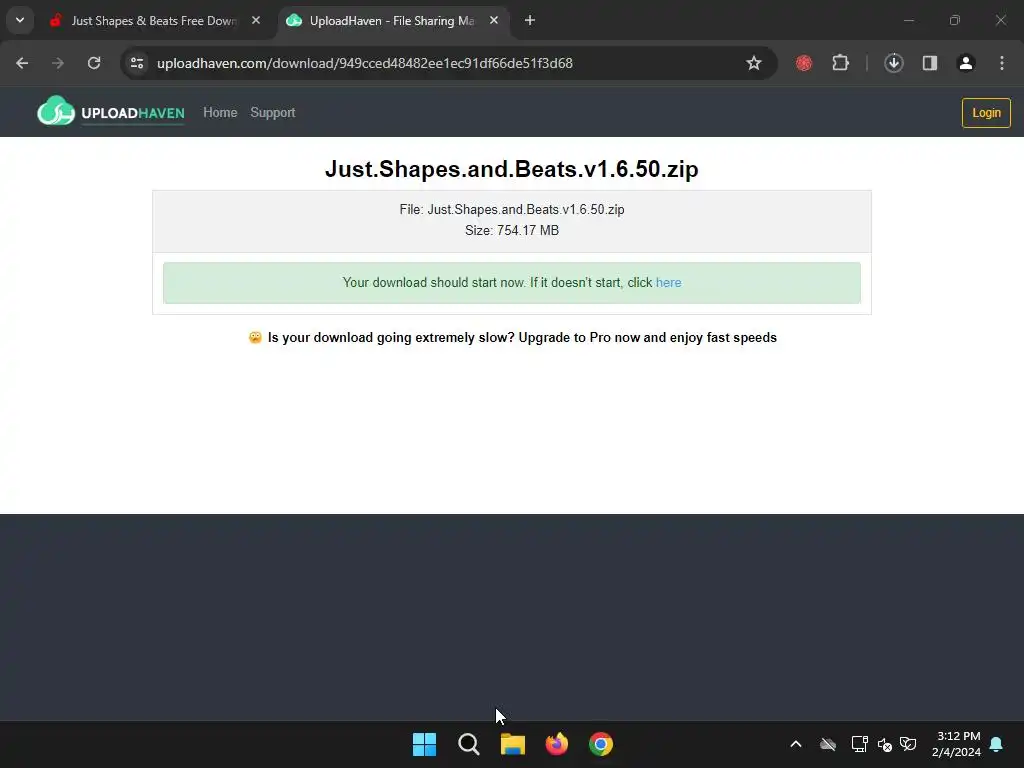Click the 'File: Just.Shapes.and.Beats.v1.6.50.zip' line

coord(512,210)
